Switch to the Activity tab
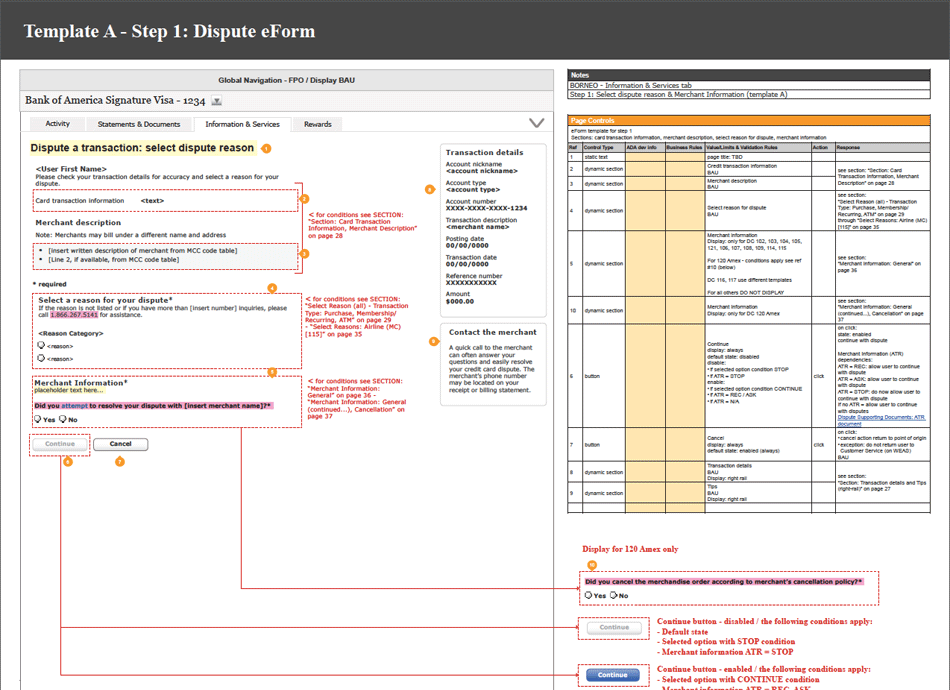This screenshot has width=950, height=690. pyautogui.click(x=57, y=124)
